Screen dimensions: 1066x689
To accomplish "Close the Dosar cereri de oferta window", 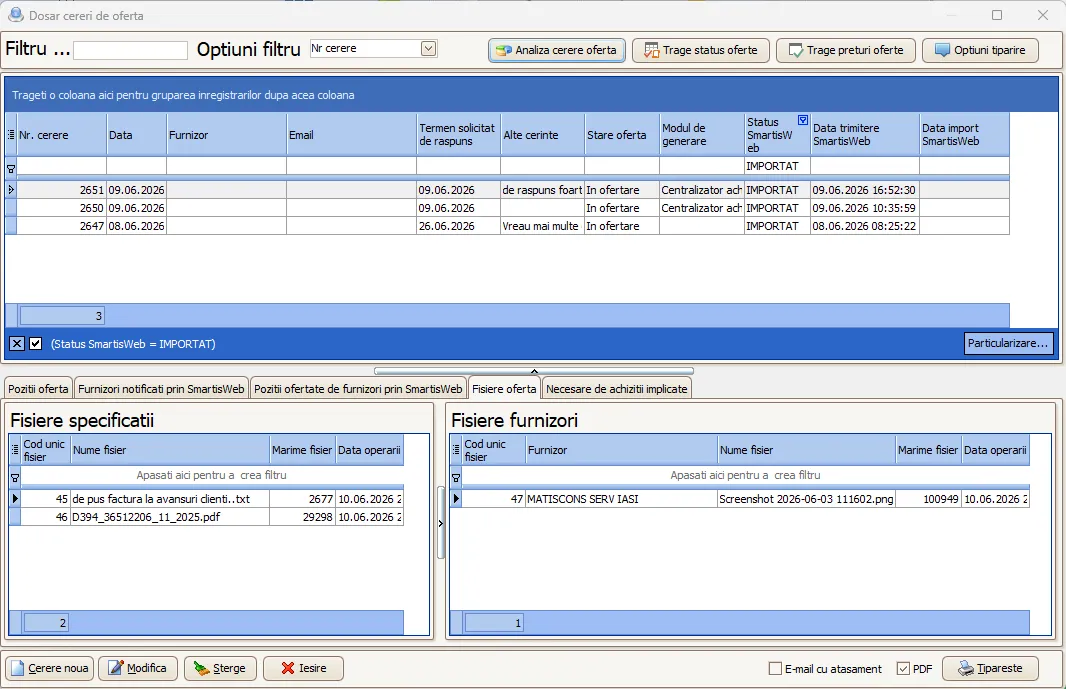I will coord(1043,15).
